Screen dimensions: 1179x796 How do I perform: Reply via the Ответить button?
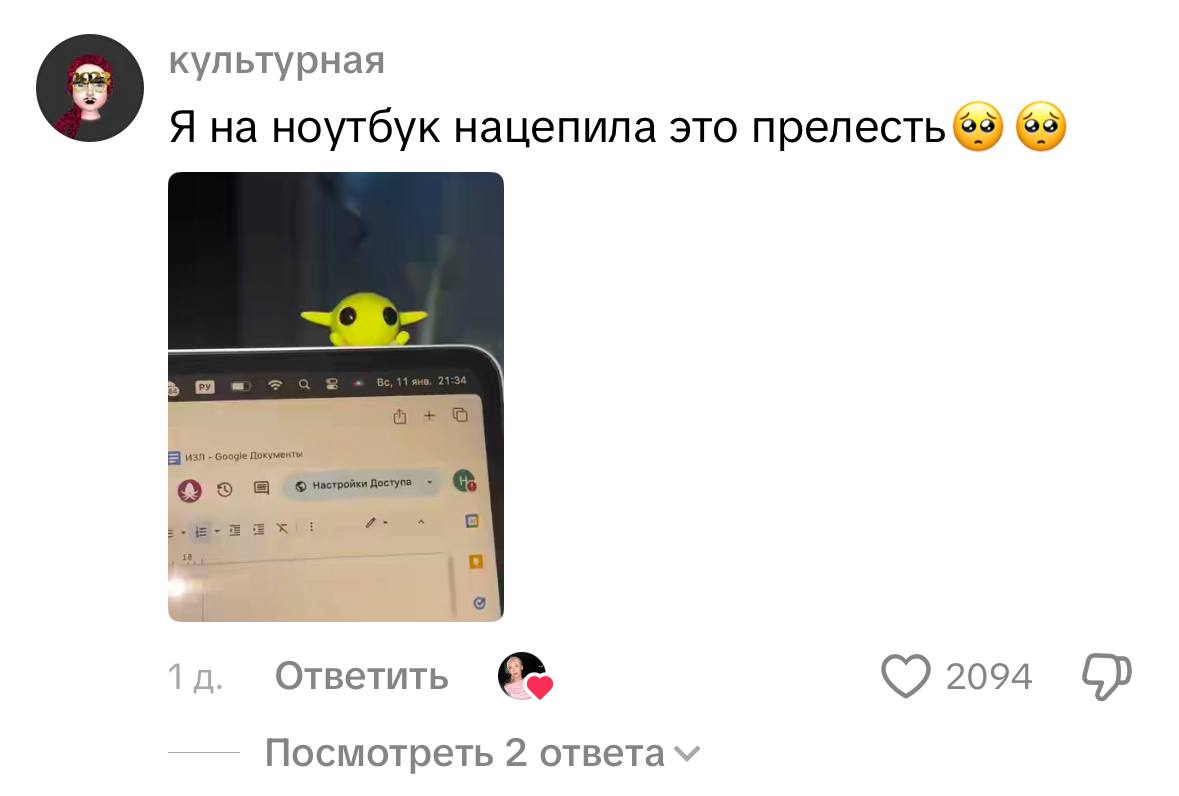coord(362,676)
